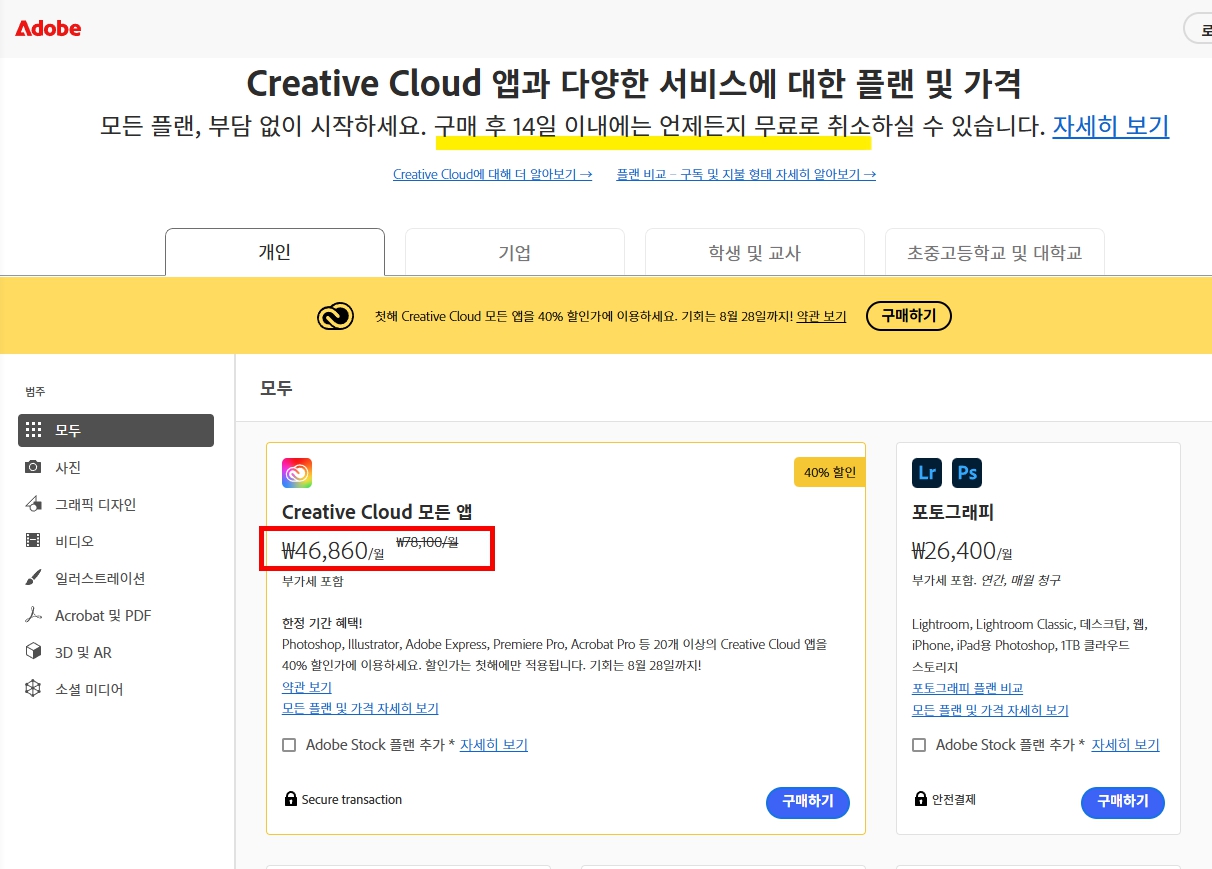The width and height of the screenshot is (1212, 869).
Task: Open 약관 보기 link in Creative Cloud card
Action: (307, 687)
